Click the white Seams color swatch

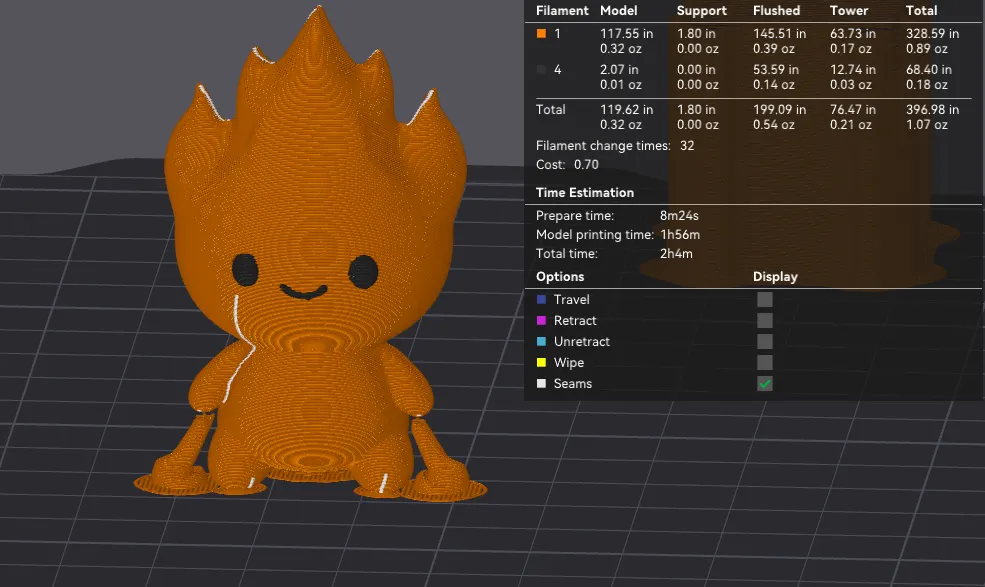541,383
